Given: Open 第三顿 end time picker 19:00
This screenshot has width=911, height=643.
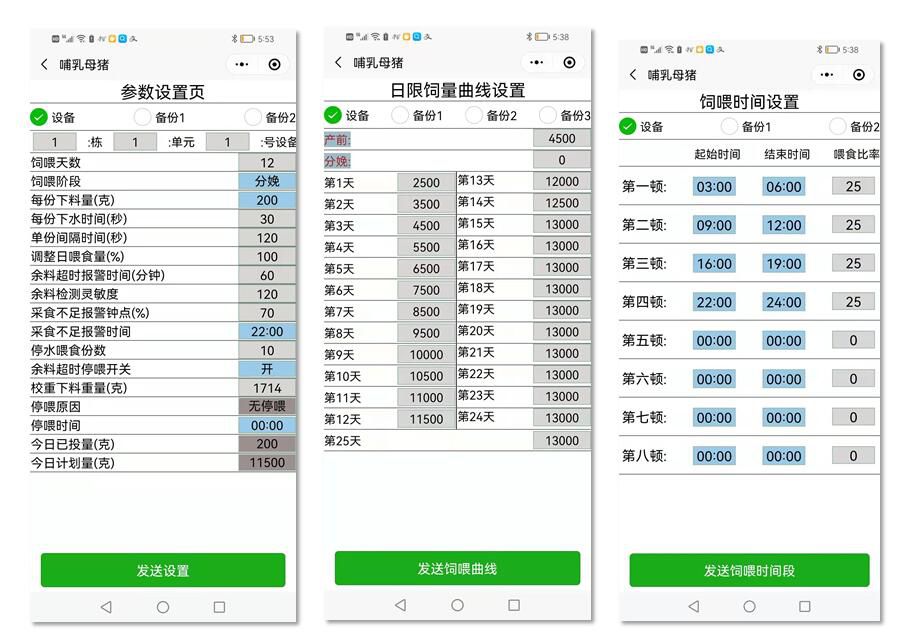Looking at the screenshot, I should point(783,264).
